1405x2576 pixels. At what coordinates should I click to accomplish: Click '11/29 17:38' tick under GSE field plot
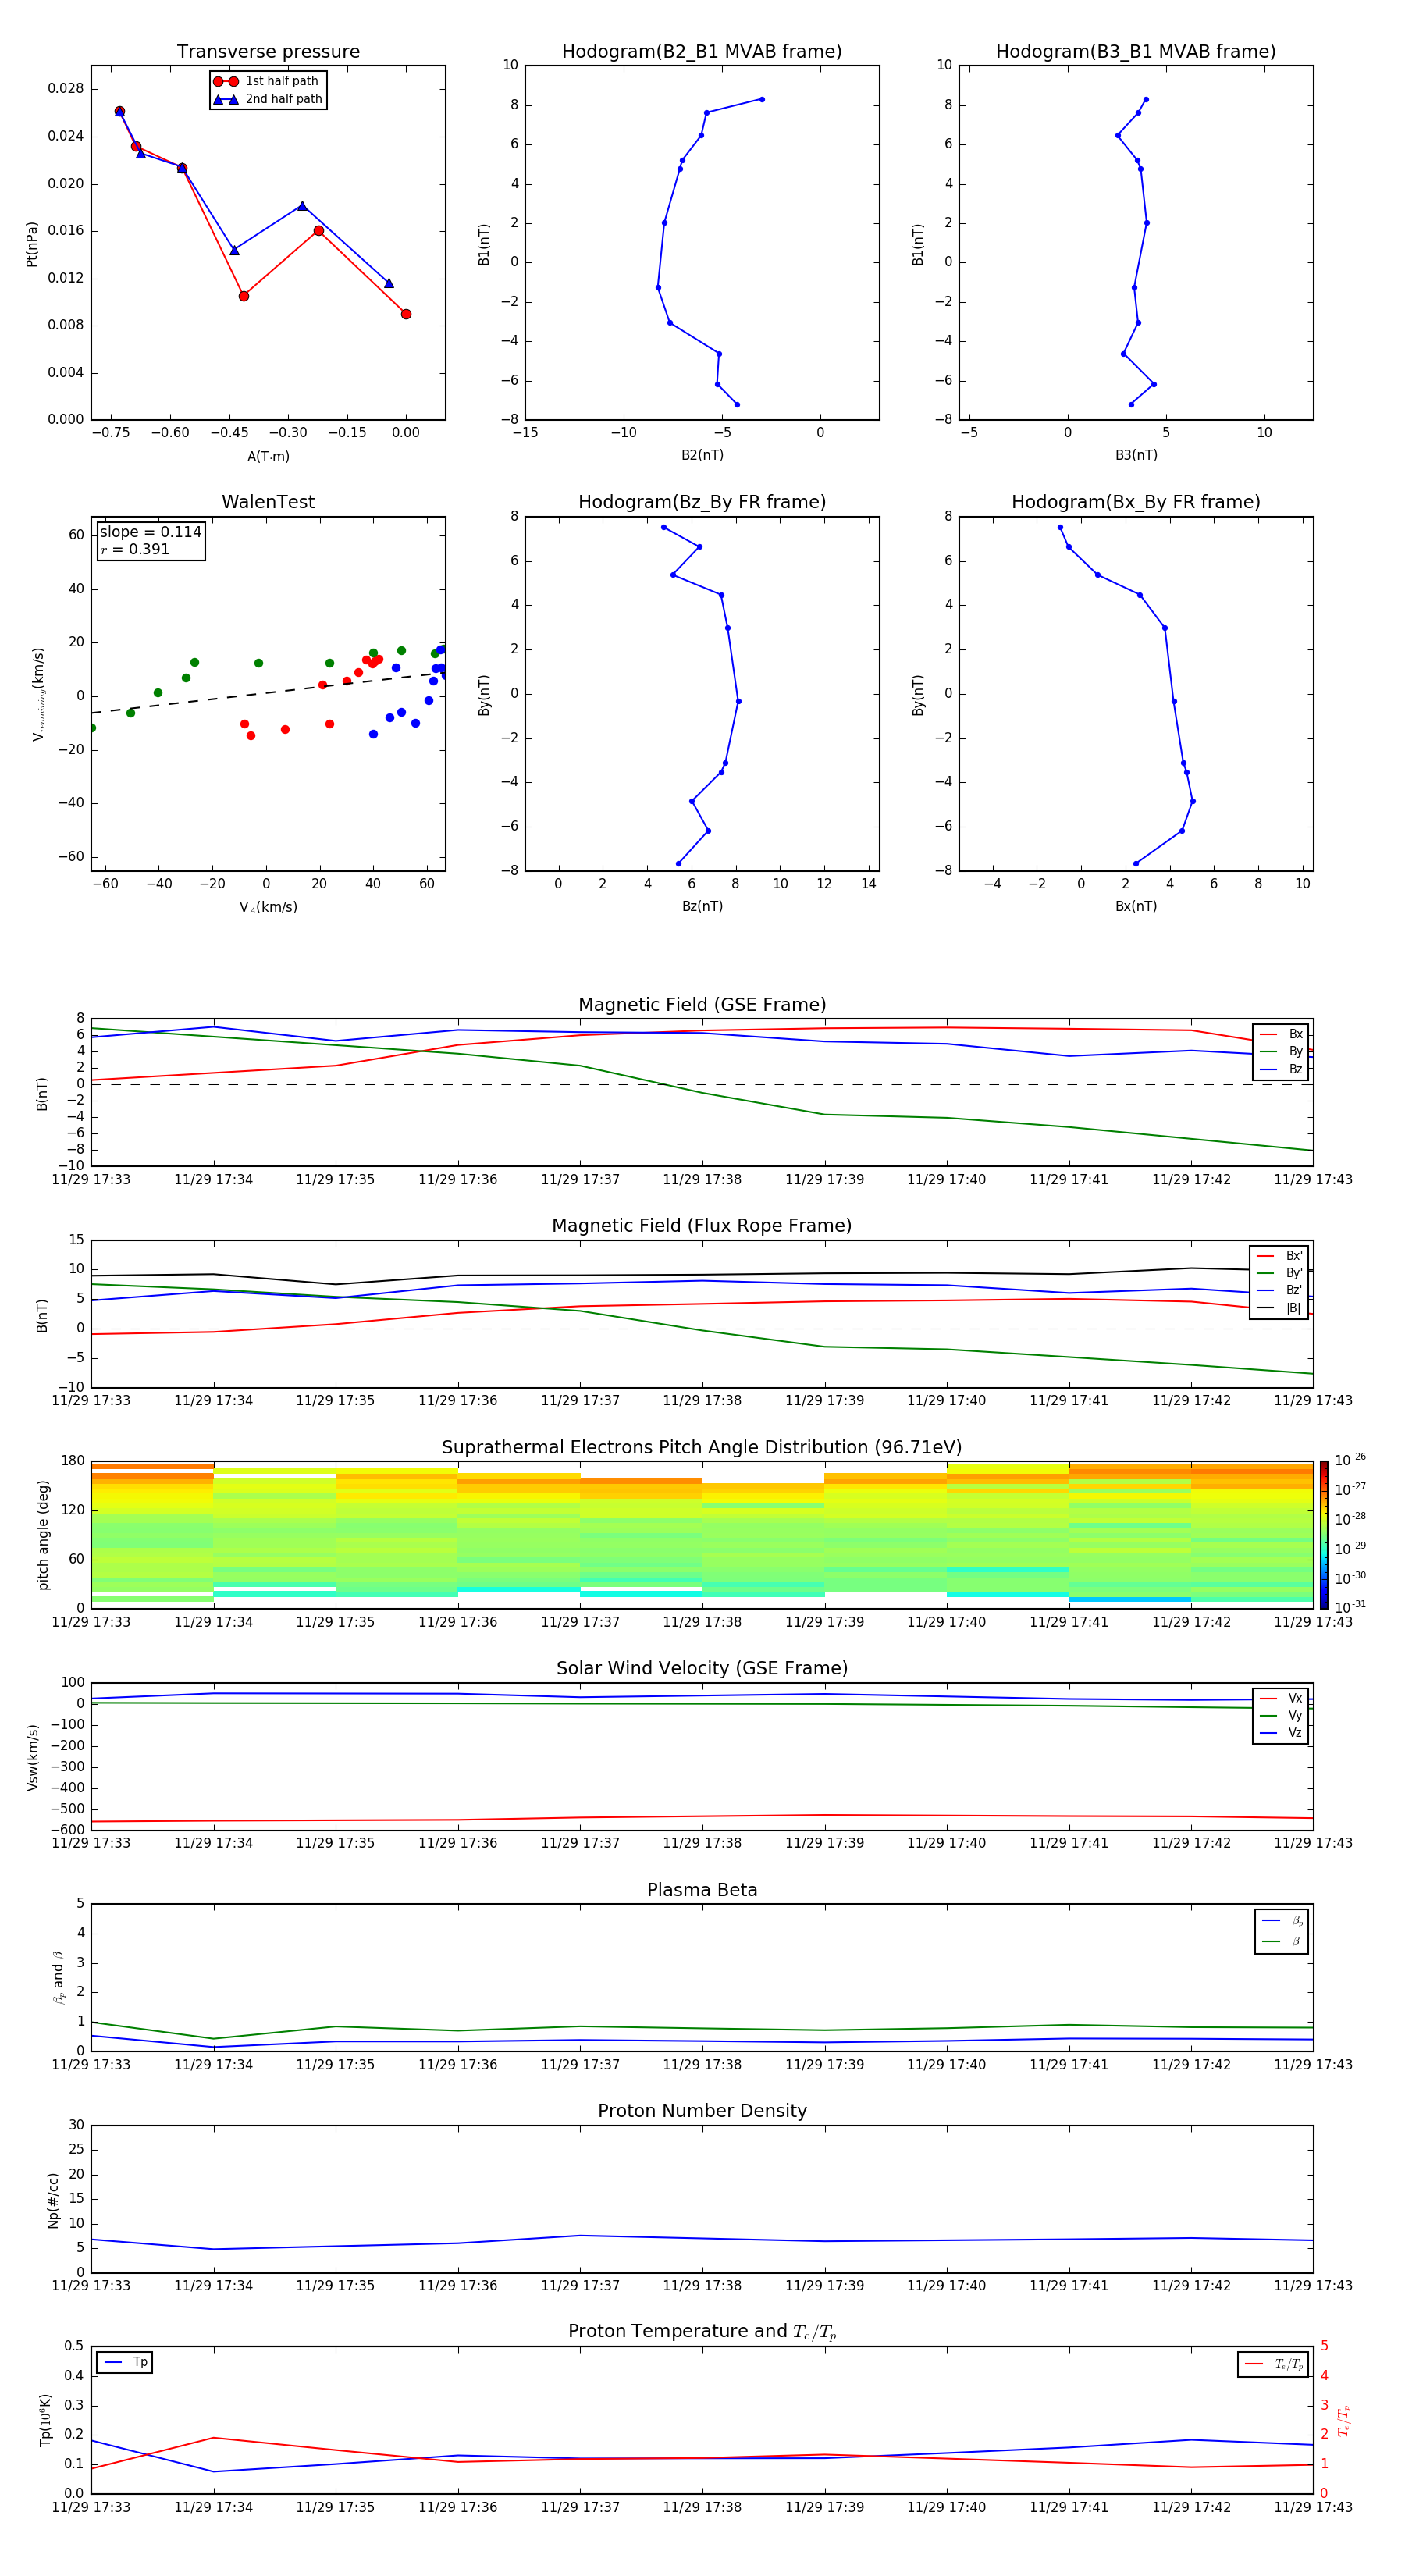(x=702, y=1179)
